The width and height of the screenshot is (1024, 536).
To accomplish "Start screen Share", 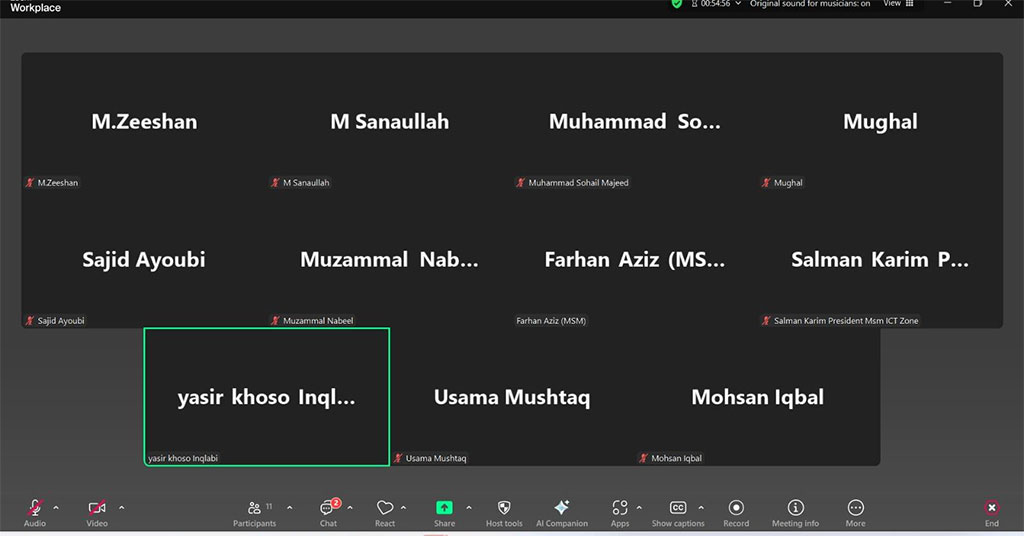I will pos(444,510).
